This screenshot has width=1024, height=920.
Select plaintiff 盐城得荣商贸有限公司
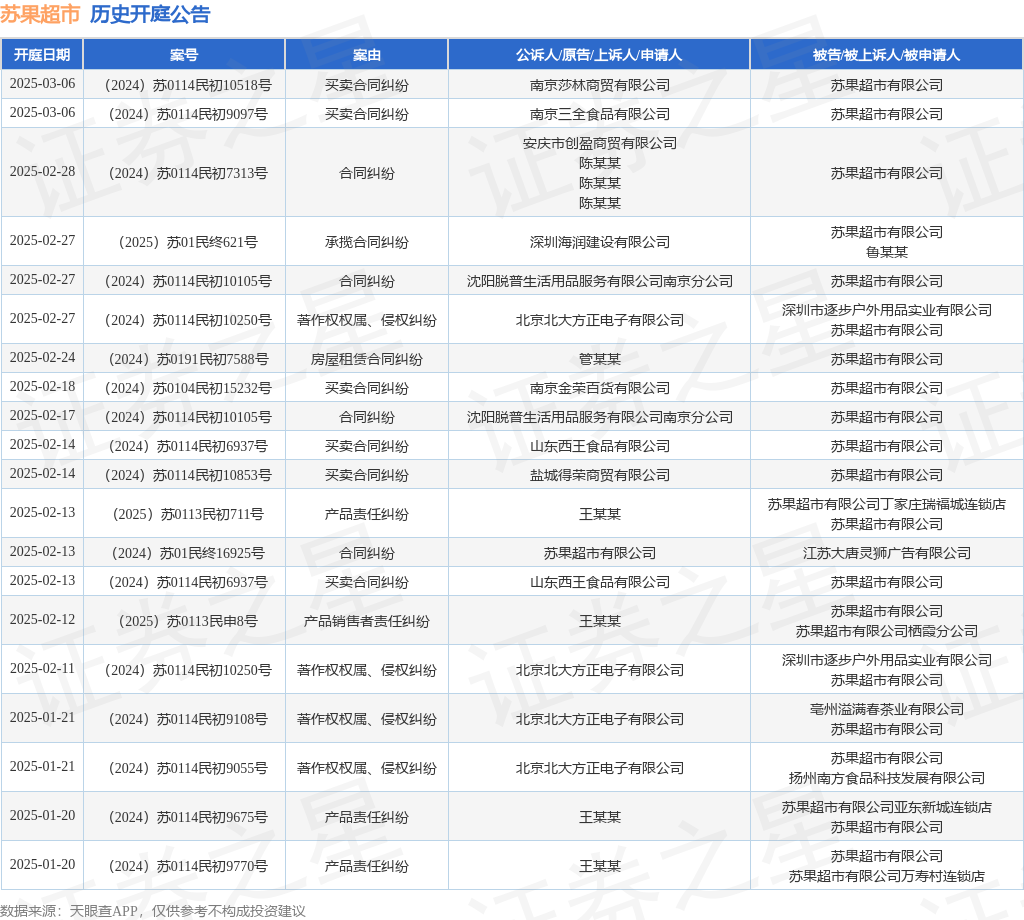600,475
